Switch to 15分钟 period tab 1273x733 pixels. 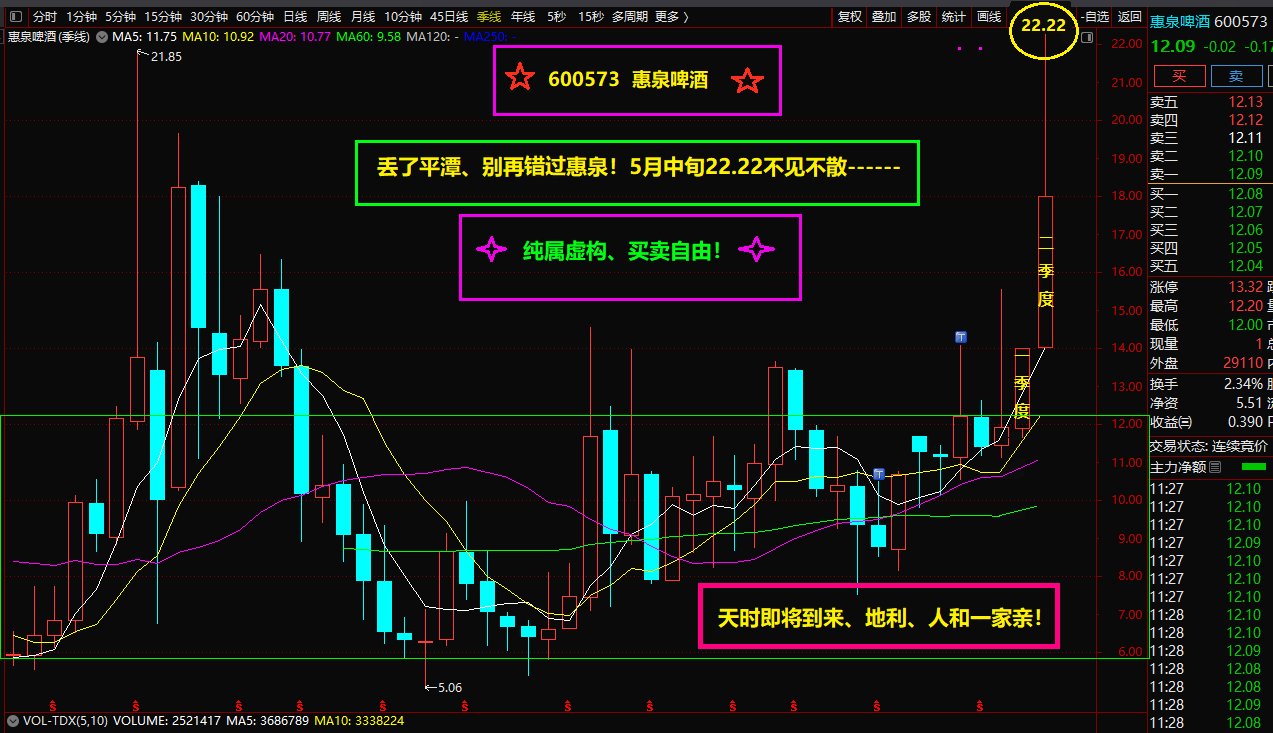pyautogui.click(x=163, y=17)
